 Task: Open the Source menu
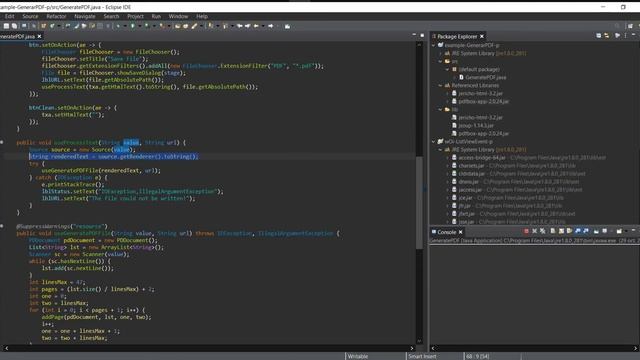pos(30,16)
